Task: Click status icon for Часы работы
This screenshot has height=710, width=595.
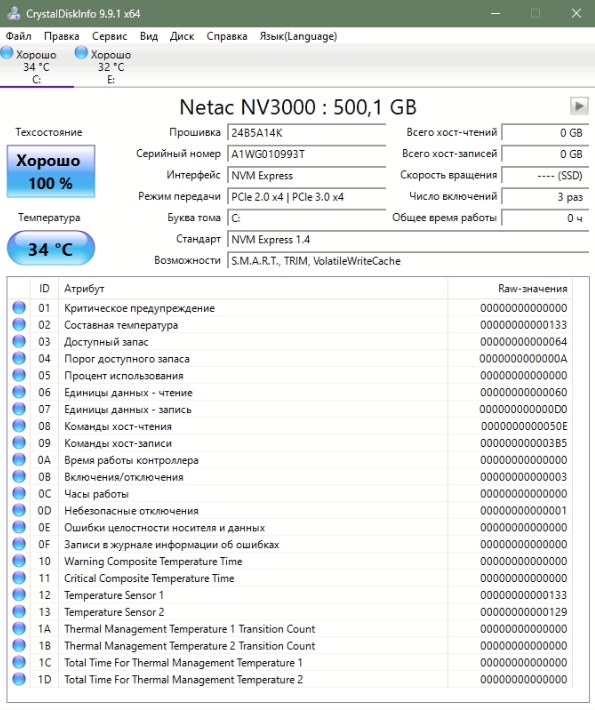Action: 19,493
